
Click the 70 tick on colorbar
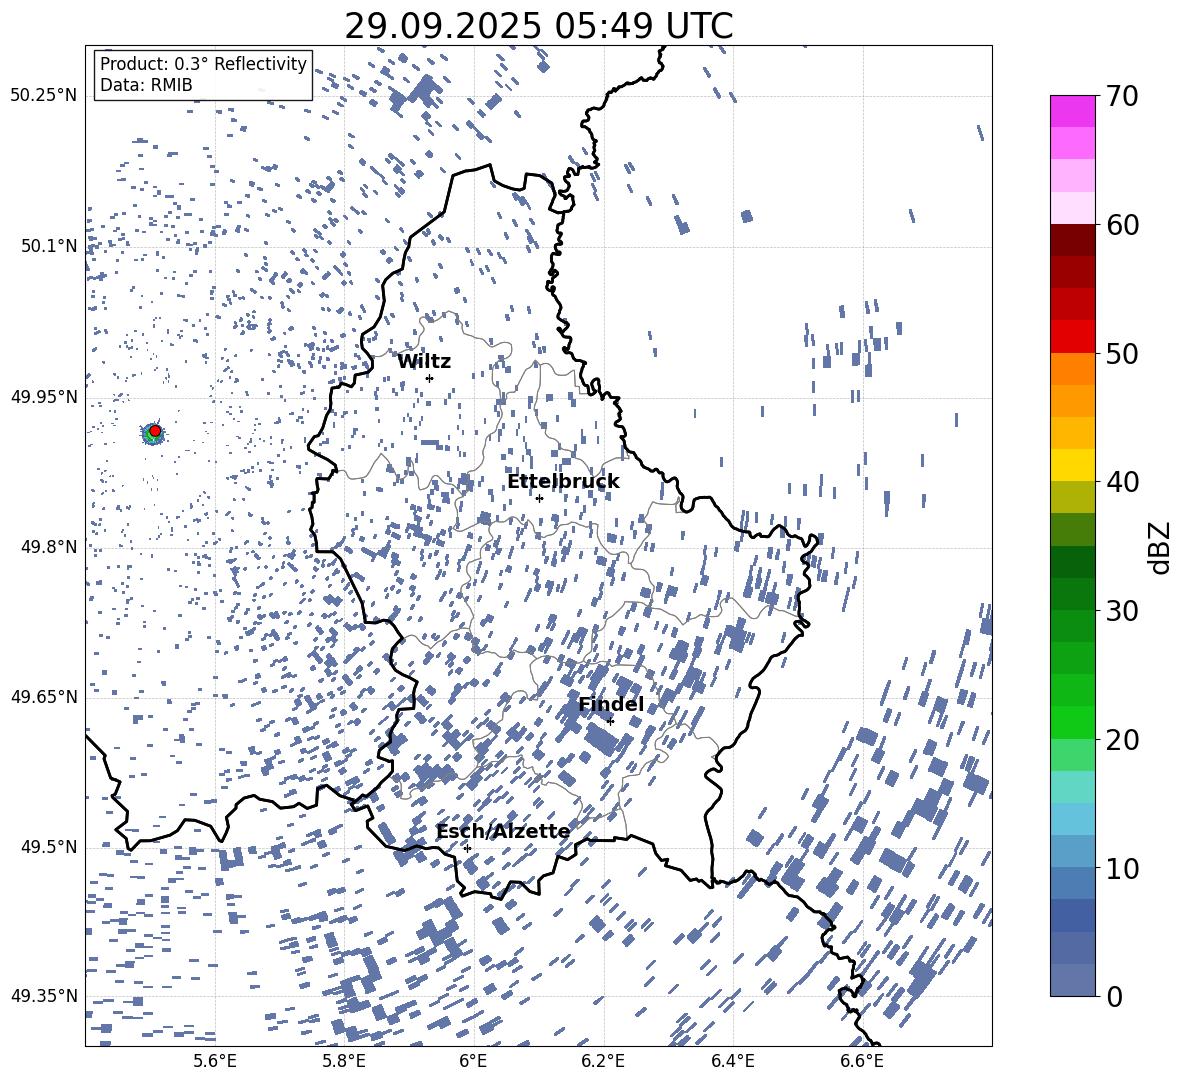[1122, 96]
